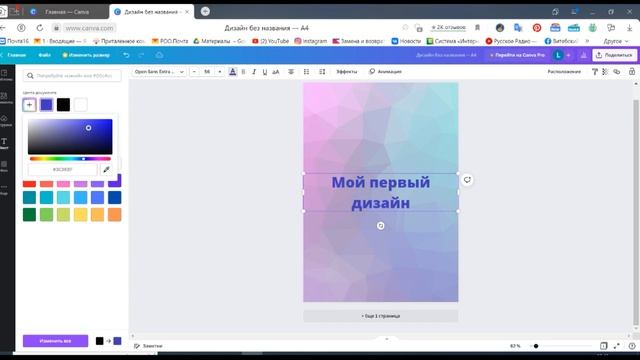Screen dimensions: 640x360
Task: Apply bulleted list to text
Action: 307,72
